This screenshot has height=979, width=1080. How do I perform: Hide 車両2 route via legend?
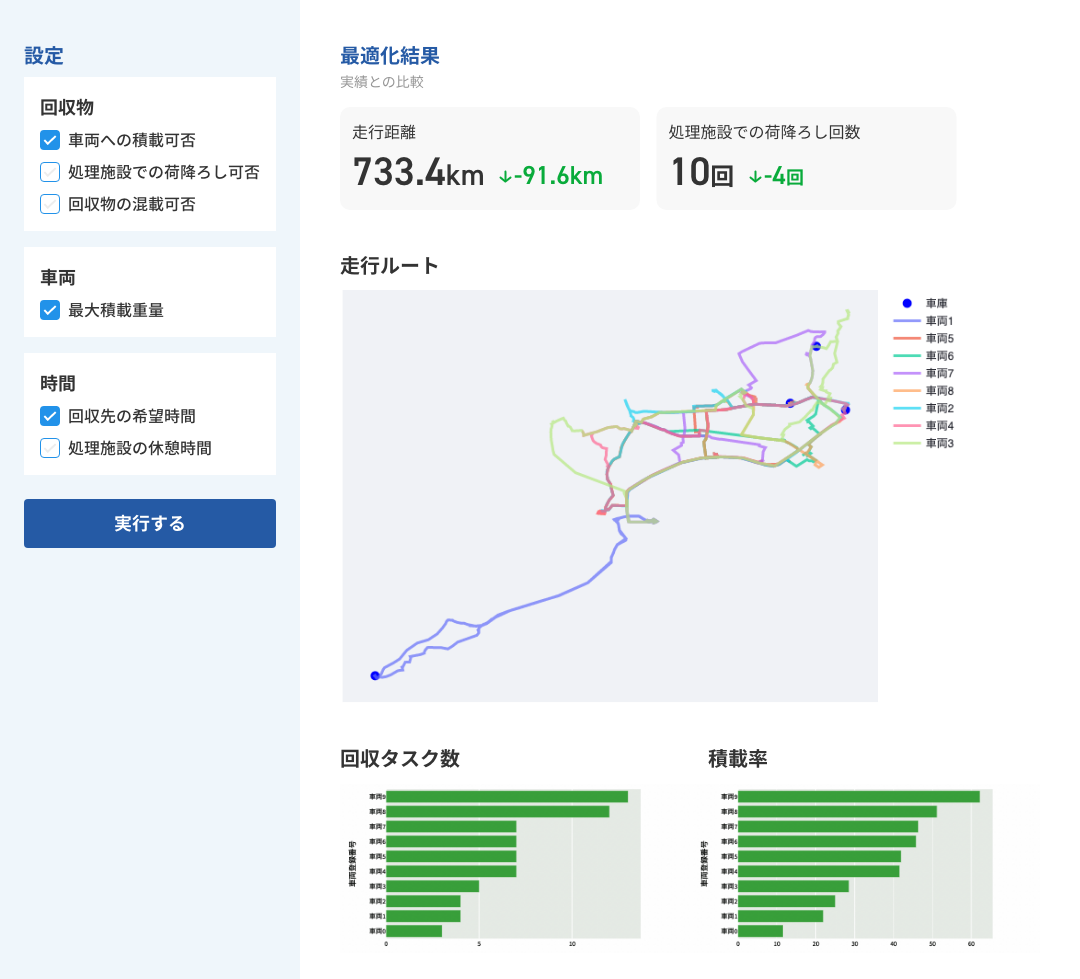click(923, 408)
